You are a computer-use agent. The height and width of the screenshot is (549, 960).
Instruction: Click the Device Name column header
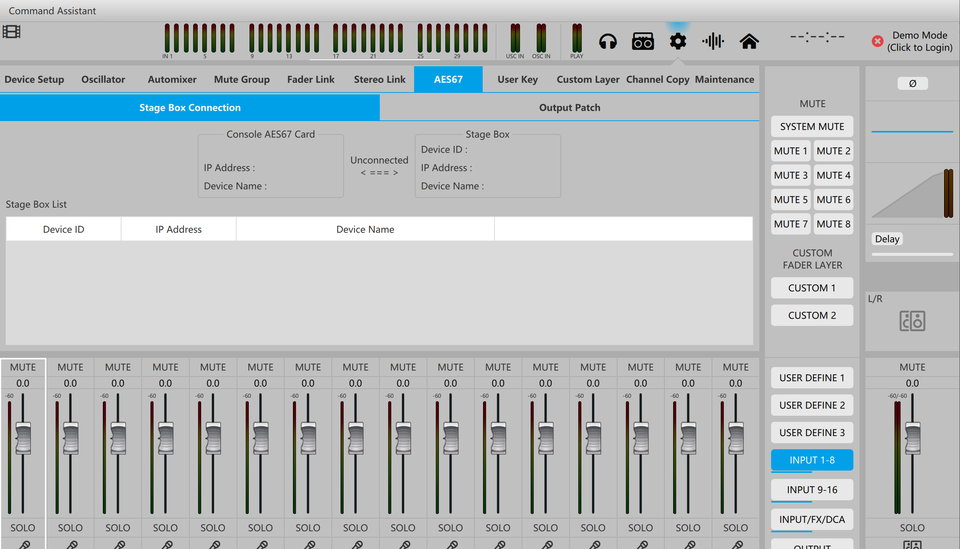365,229
